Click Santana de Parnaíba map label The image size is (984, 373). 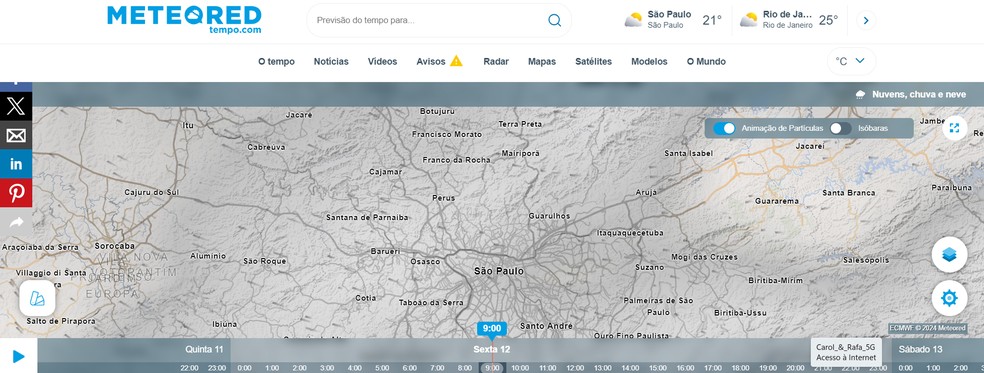pos(367,217)
